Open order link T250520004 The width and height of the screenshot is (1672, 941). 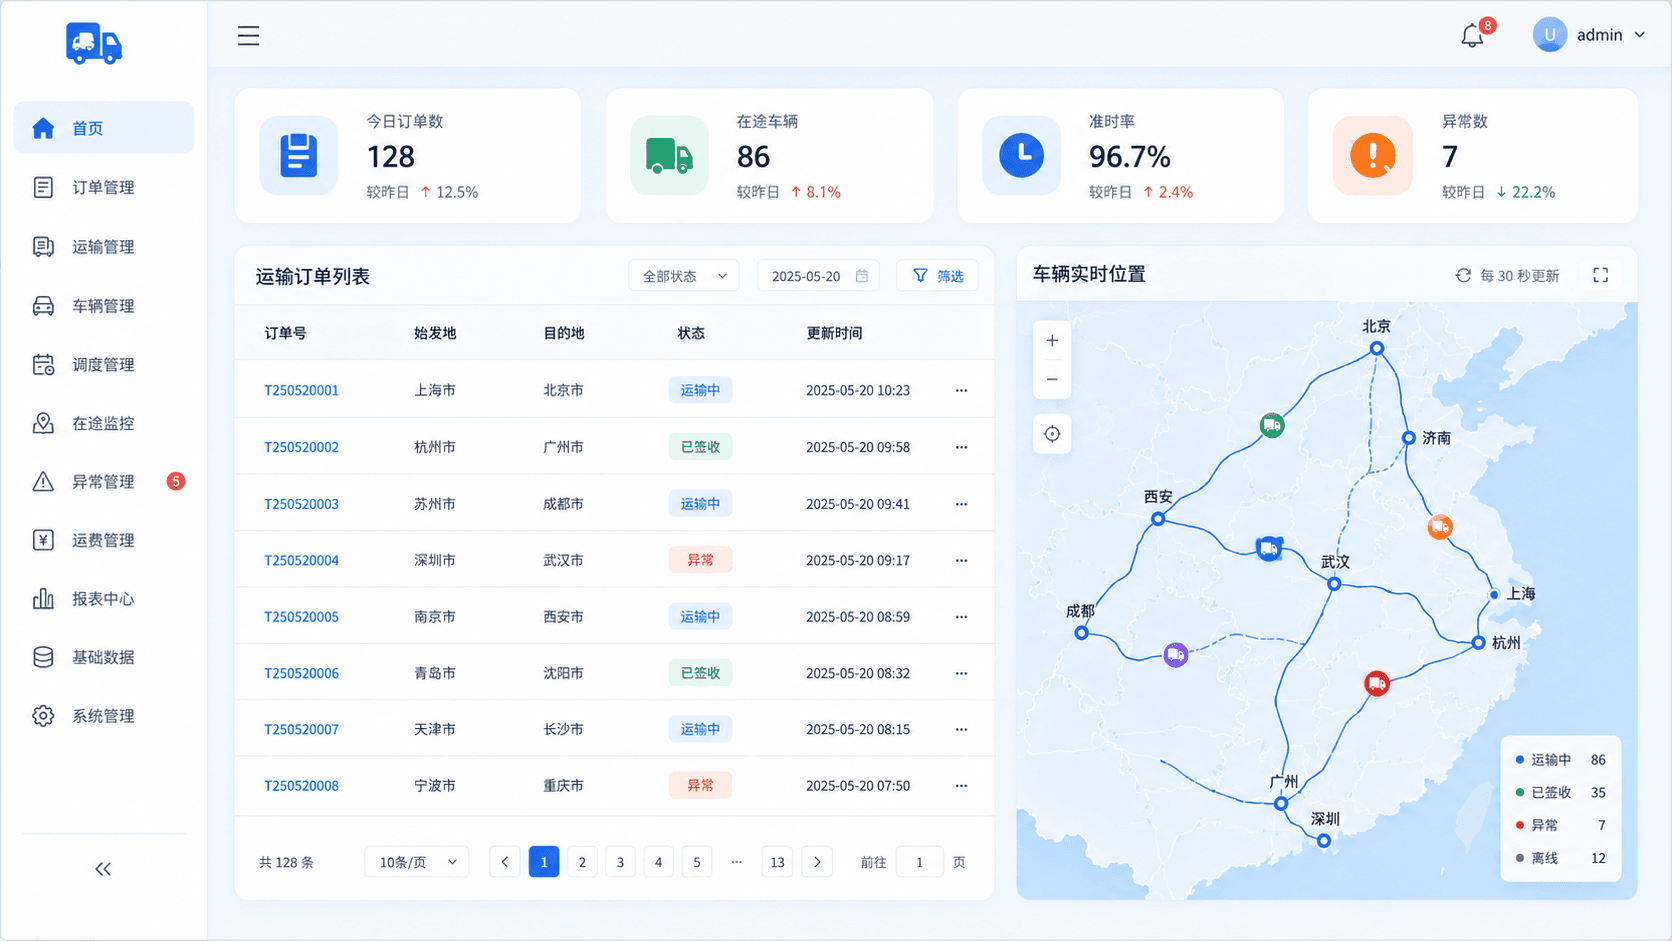point(301,560)
